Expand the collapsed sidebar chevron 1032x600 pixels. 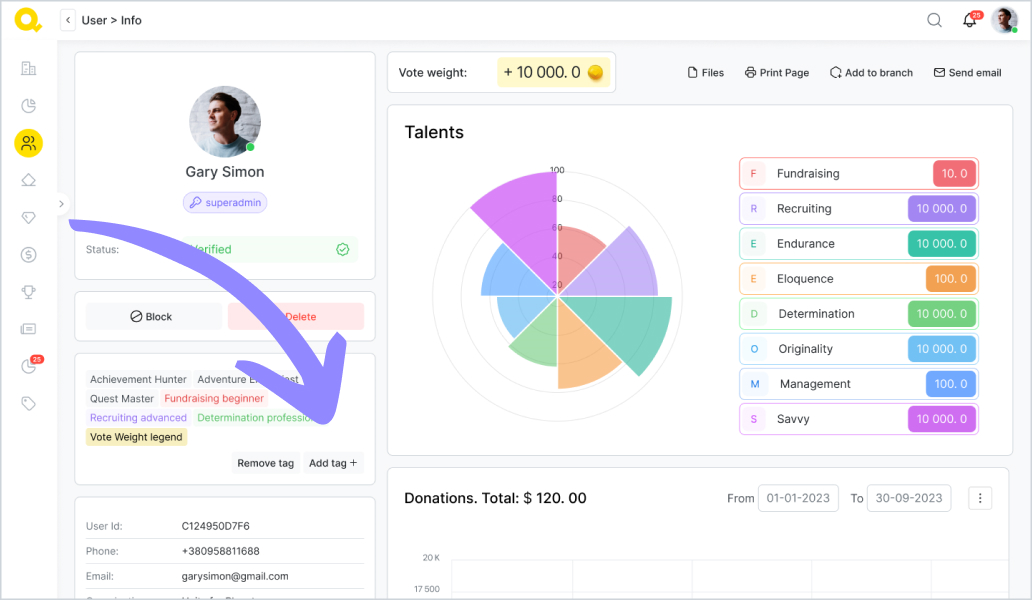[x=61, y=204]
